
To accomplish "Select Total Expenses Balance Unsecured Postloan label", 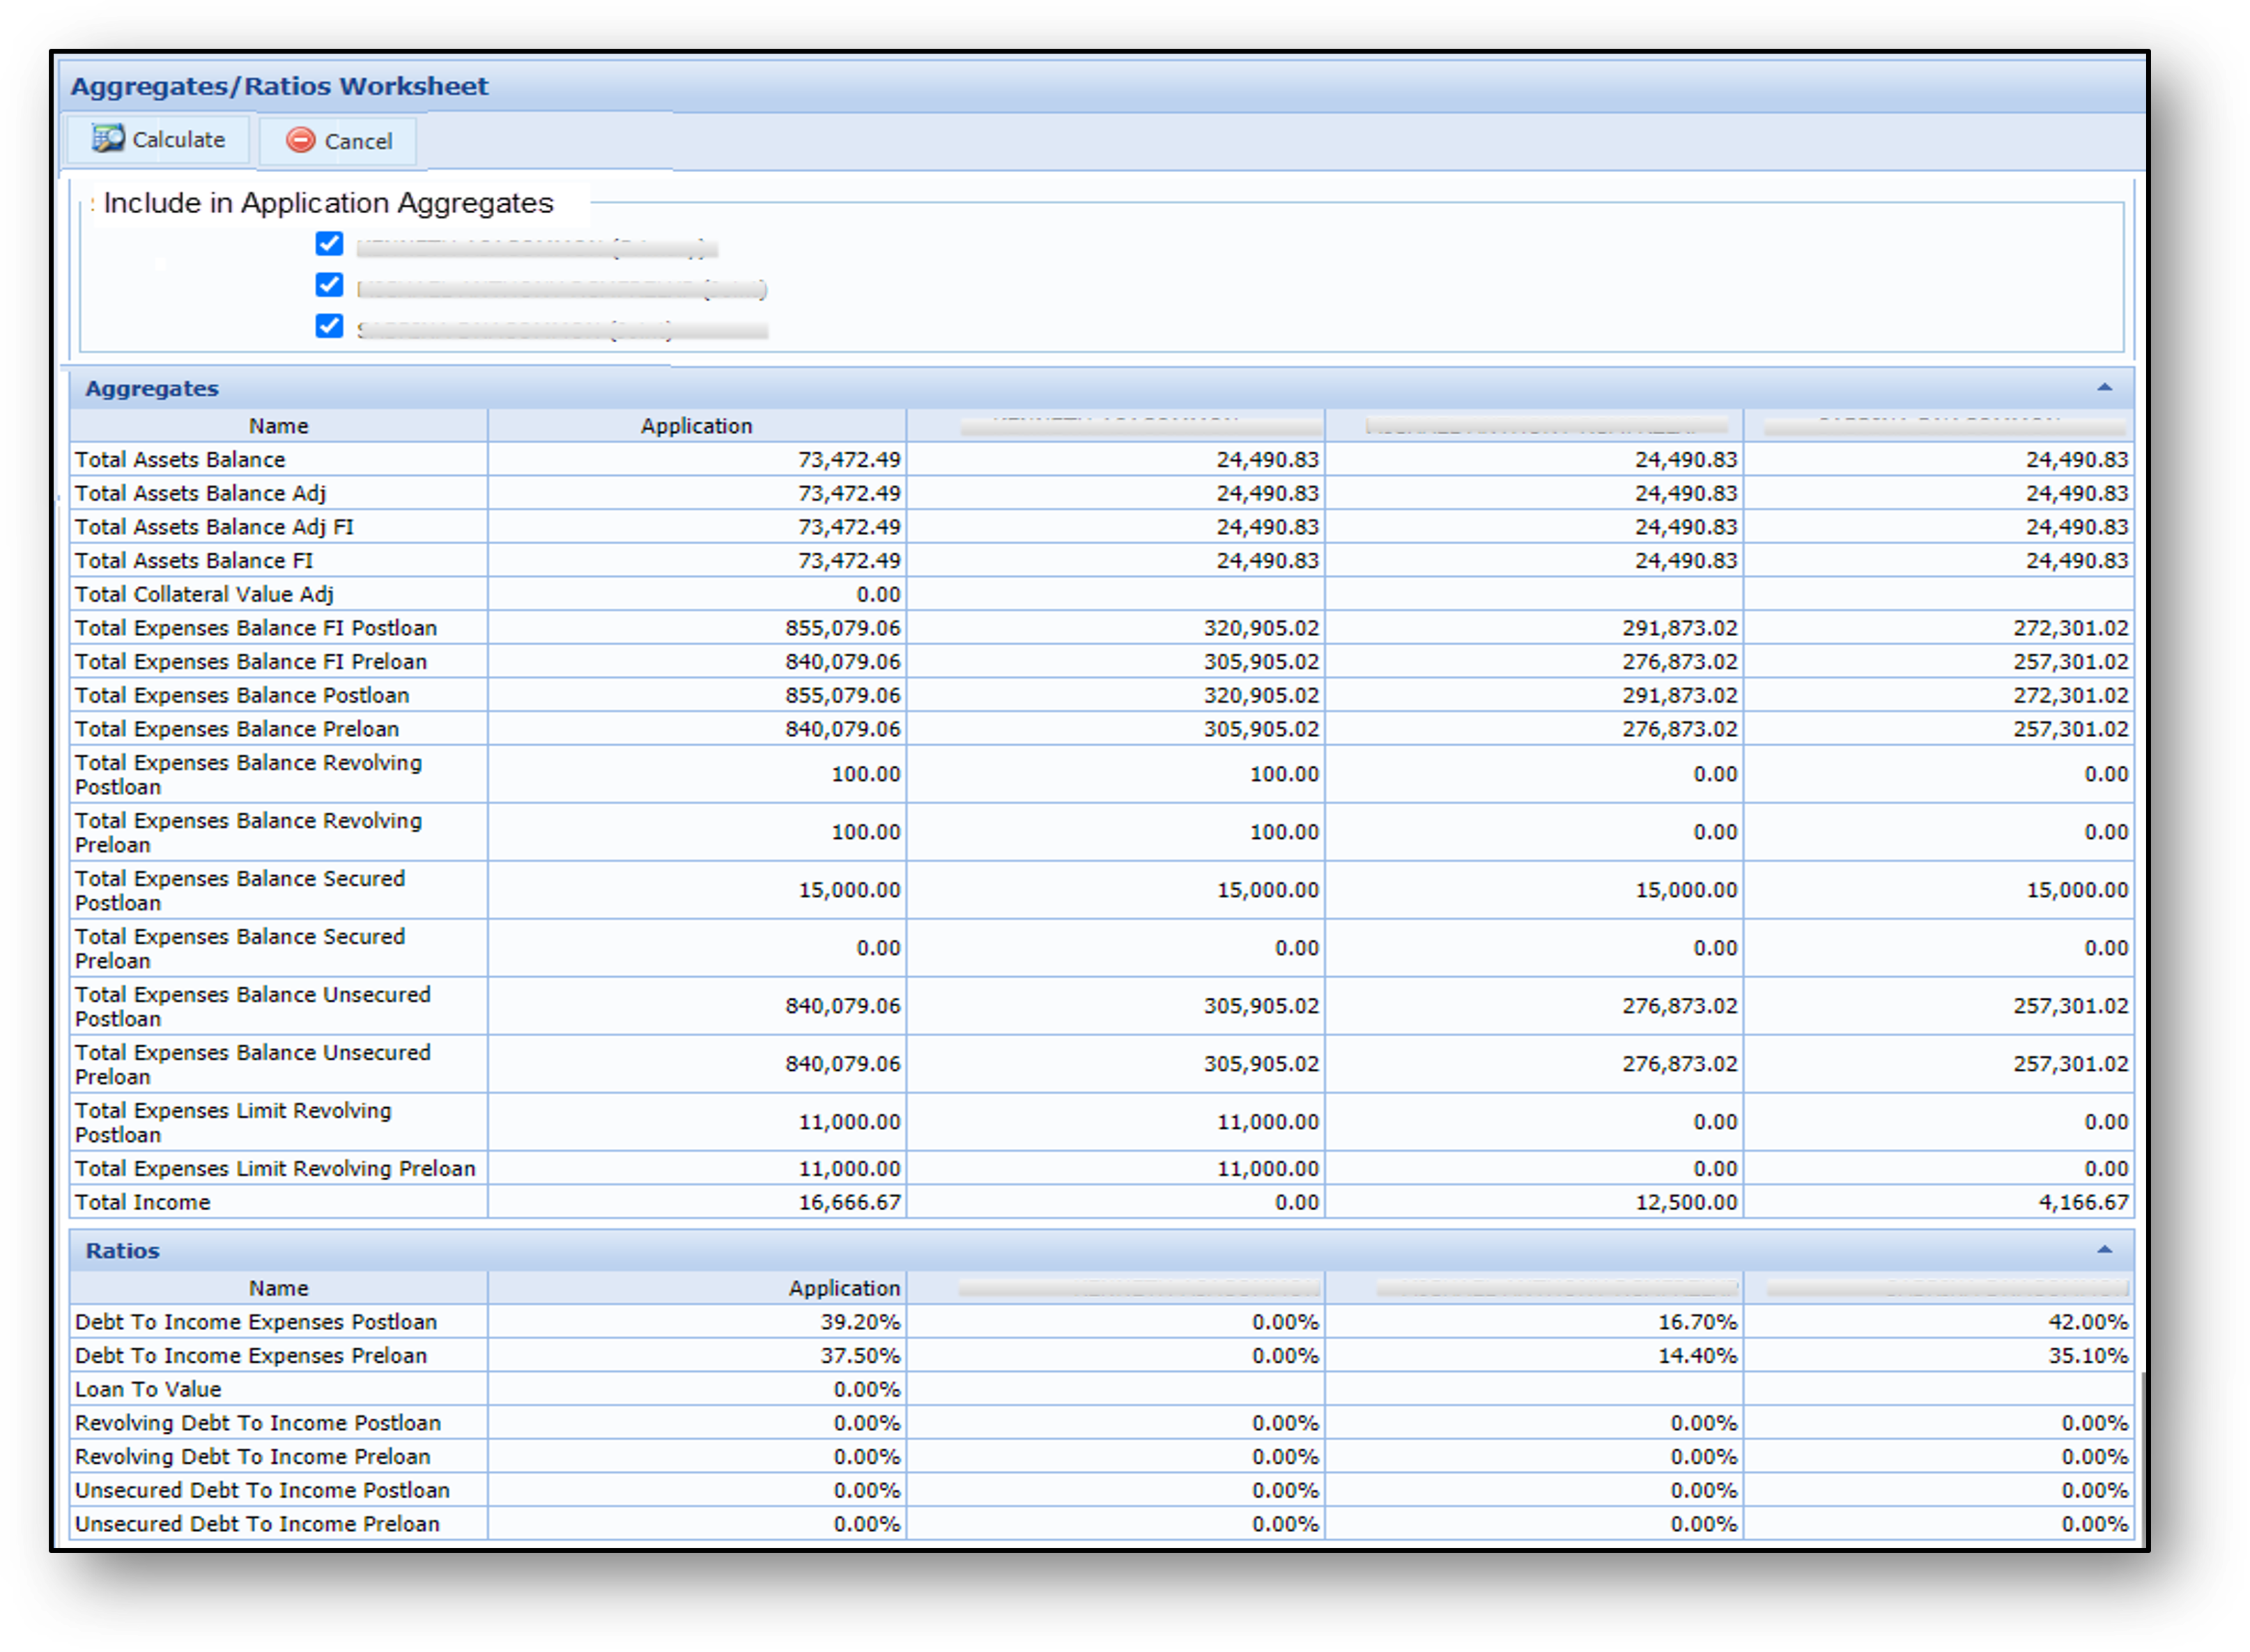I will pyautogui.click(x=253, y=1006).
